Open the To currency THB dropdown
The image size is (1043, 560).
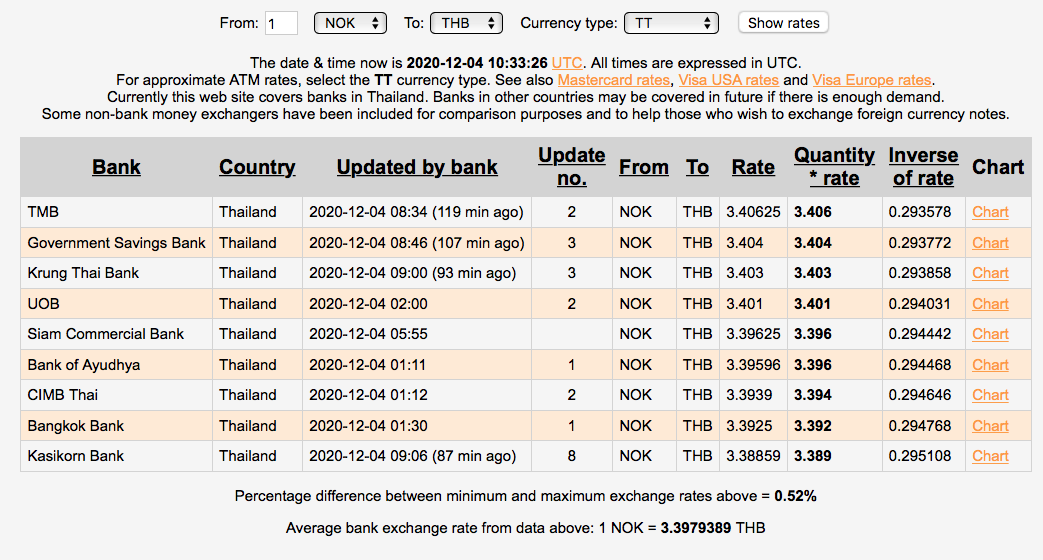(466, 23)
